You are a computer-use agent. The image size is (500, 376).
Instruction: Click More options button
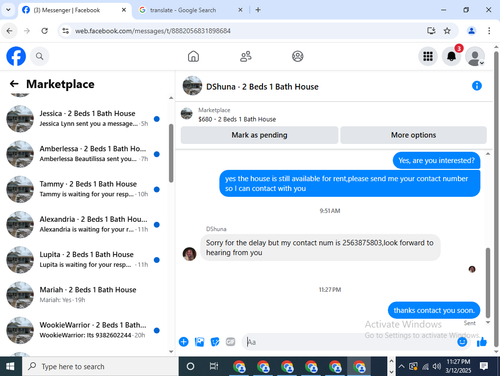tap(413, 135)
